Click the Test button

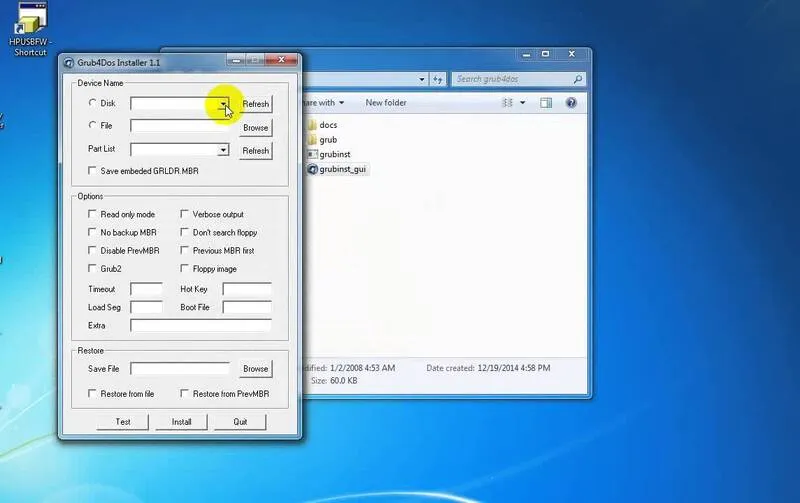[x=123, y=422]
